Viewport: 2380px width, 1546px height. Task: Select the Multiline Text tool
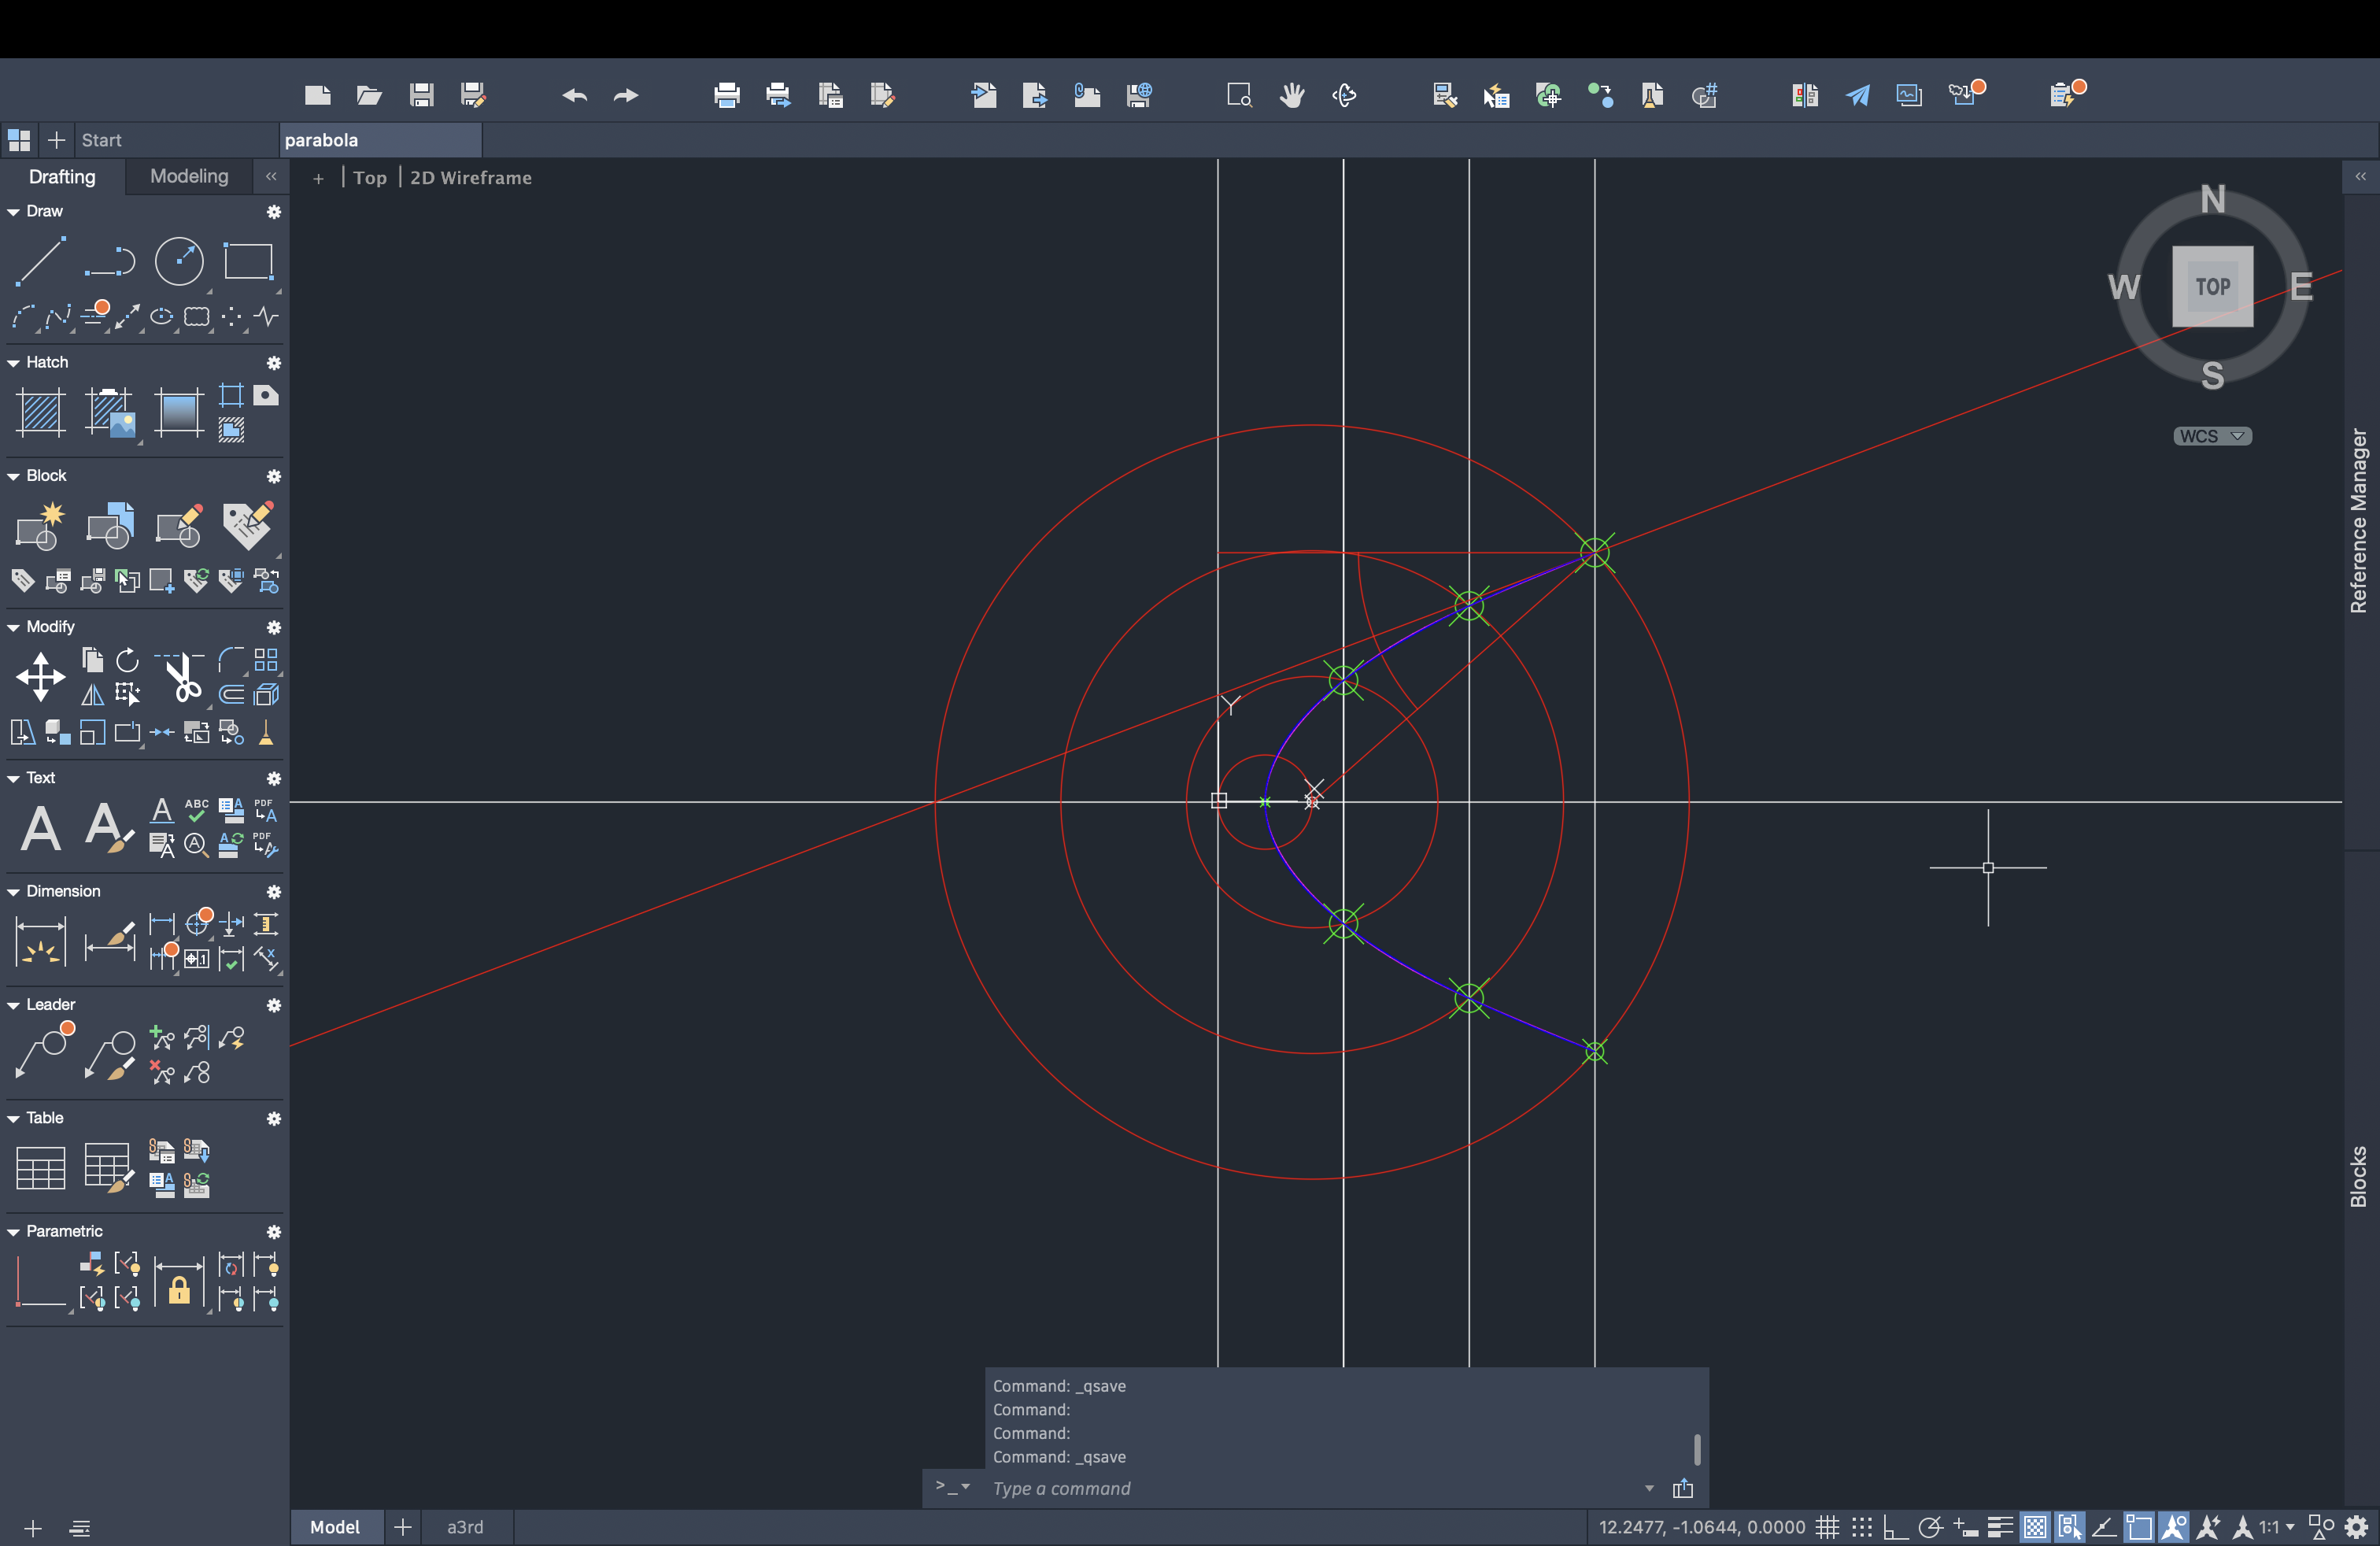coord(40,828)
